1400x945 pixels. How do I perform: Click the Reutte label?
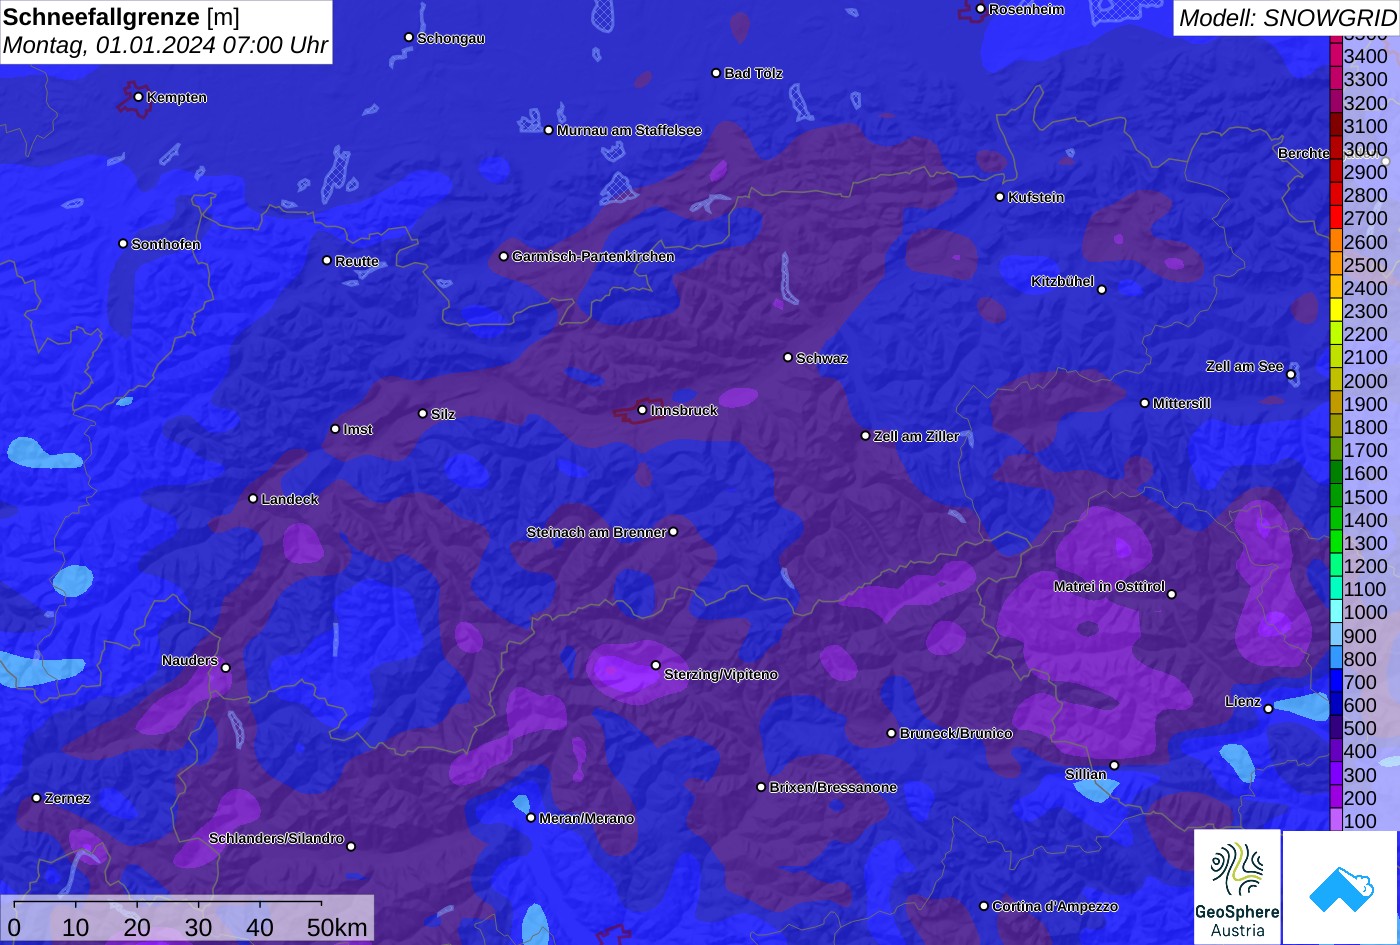(x=357, y=262)
